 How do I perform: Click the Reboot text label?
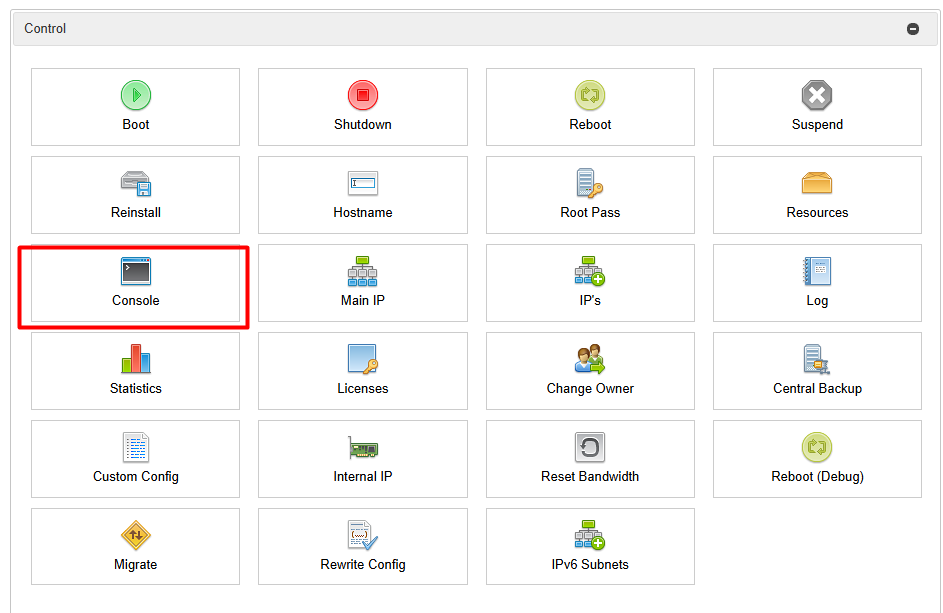point(590,125)
